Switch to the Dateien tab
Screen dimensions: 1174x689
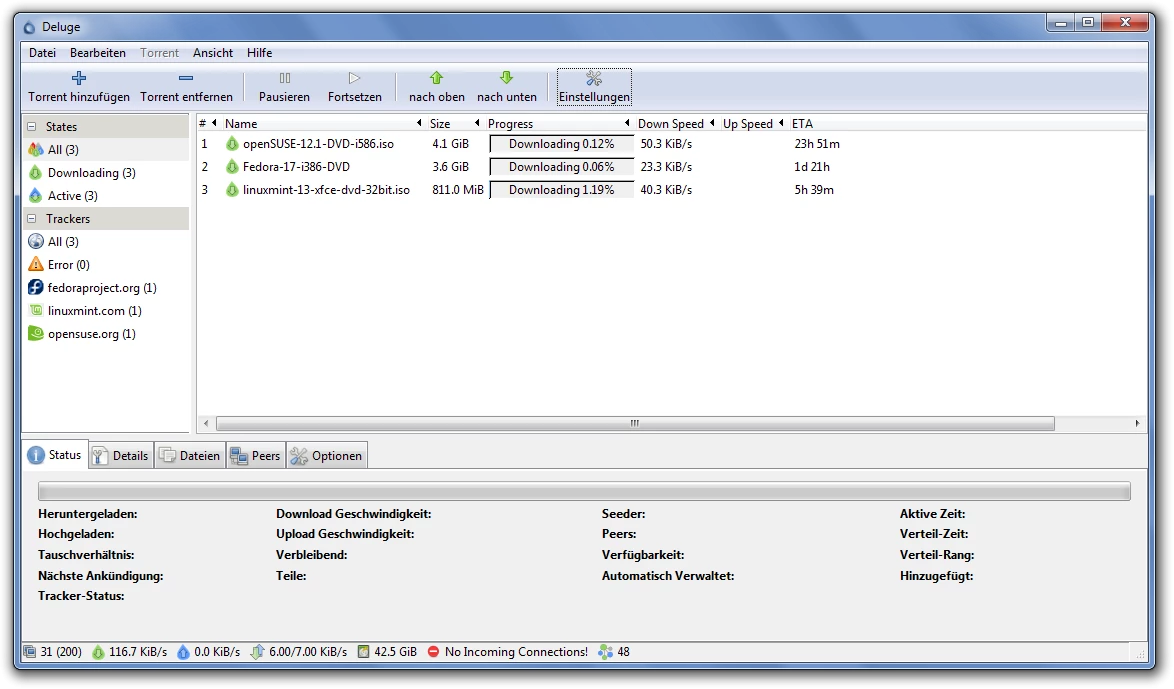pos(190,456)
